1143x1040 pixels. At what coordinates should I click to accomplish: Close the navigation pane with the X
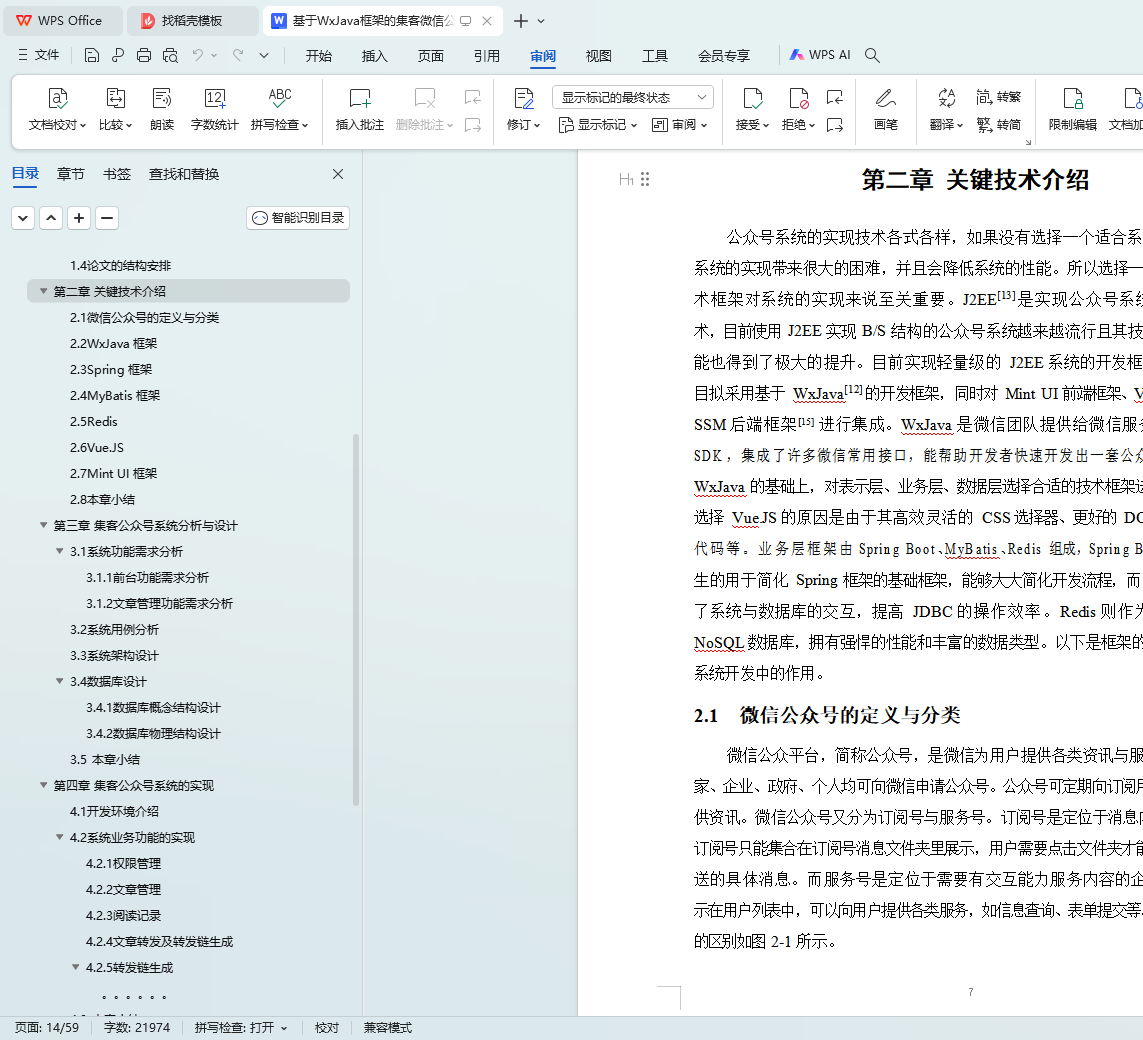338,174
